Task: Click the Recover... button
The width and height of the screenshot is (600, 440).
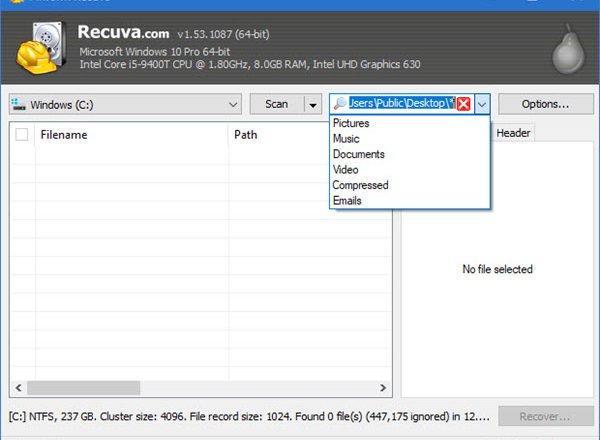Action: tap(546, 416)
